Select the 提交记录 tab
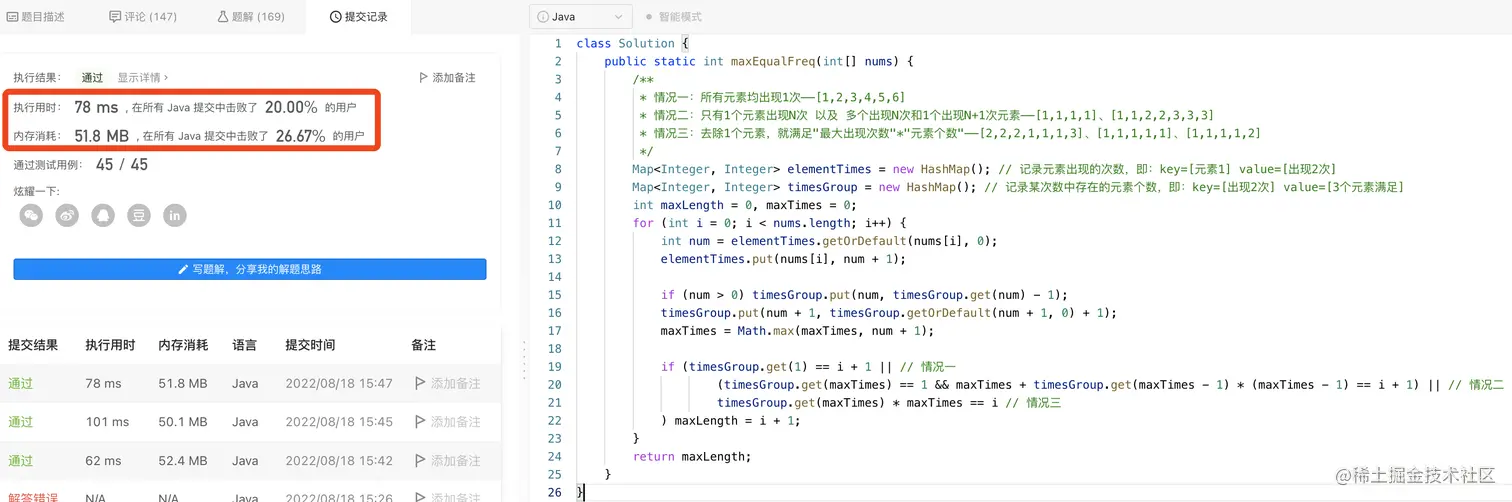Viewport: 1512px width, 502px height. (358, 17)
